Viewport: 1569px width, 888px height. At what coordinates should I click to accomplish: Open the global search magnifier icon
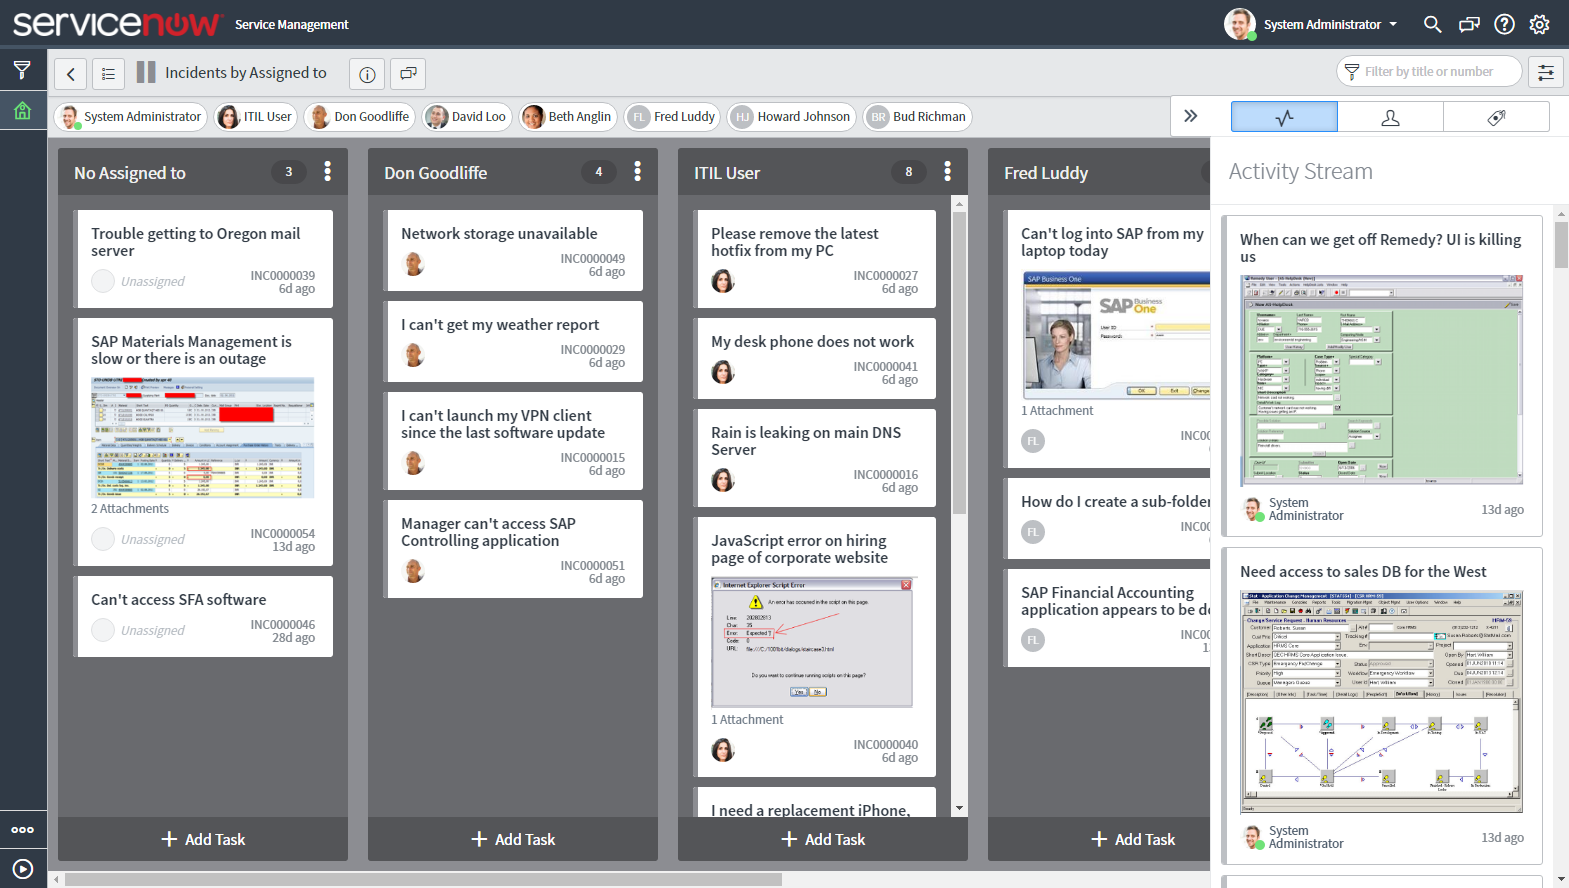click(1432, 24)
